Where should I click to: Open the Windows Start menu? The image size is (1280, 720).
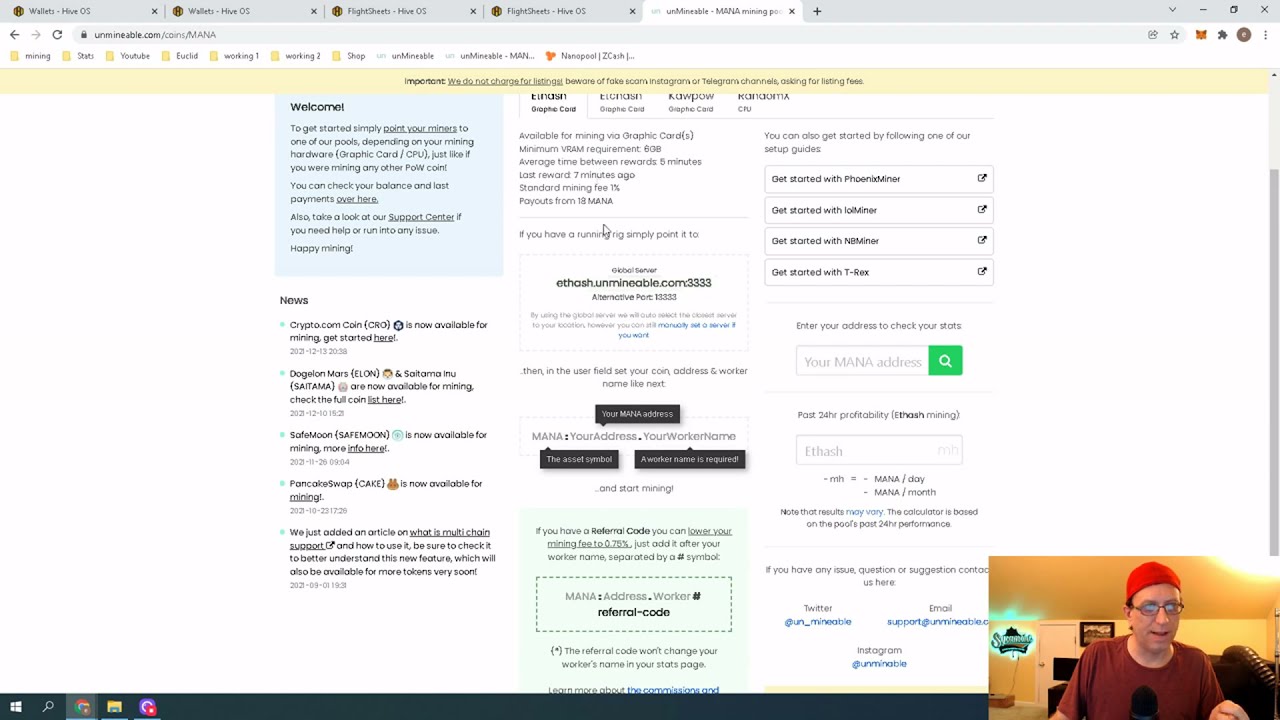pos(16,707)
